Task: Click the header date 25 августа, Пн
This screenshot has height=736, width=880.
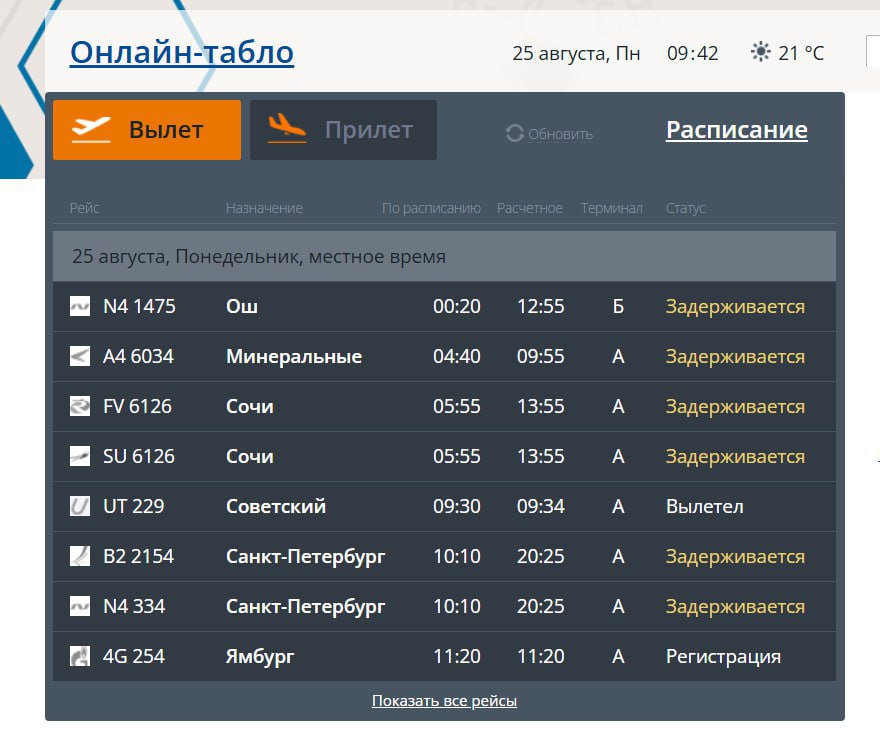Action: pos(576,53)
